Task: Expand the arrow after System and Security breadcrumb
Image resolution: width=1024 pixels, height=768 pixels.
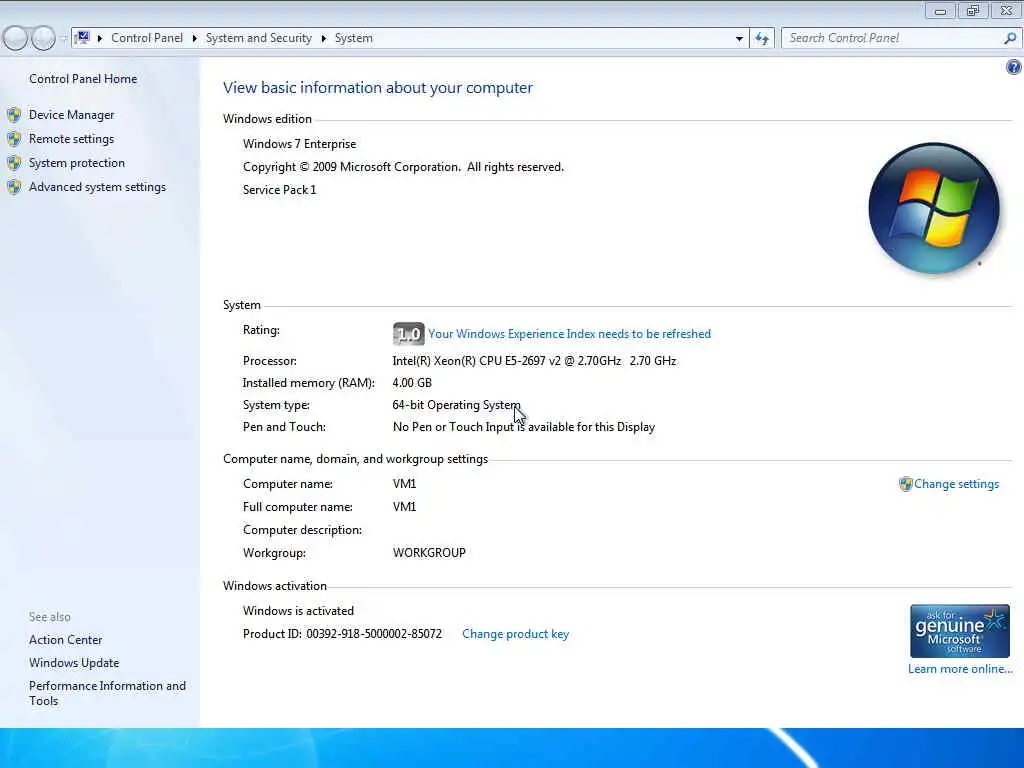Action: point(323,39)
